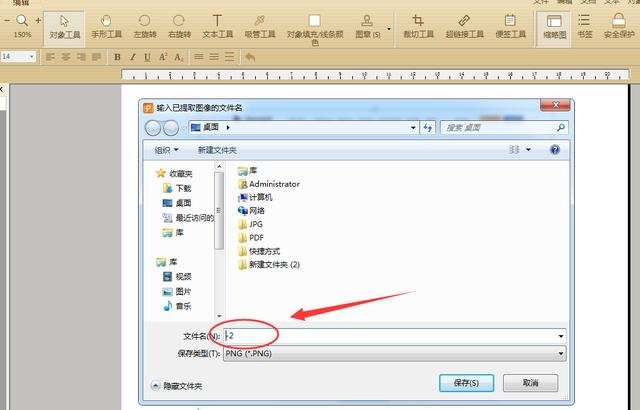640x410 pixels.
Task: Click the magnifier zoom icon
Action: (x=22, y=20)
